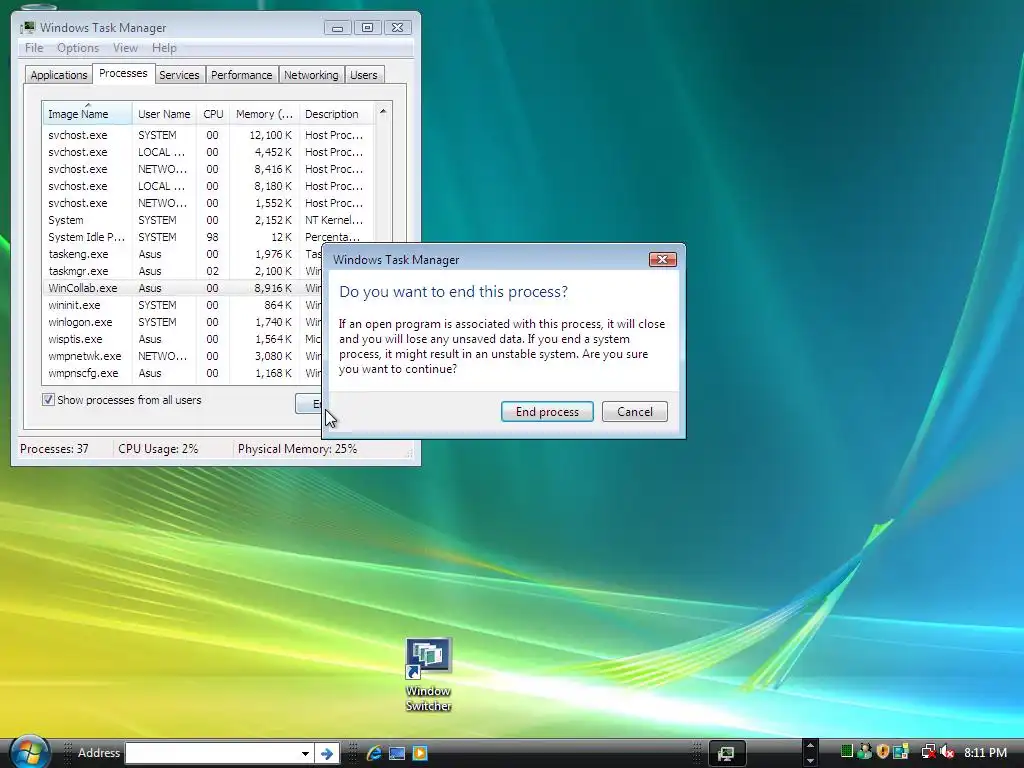Close the end process confirmation dialog
The height and width of the screenshot is (768, 1024).
(x=662, y=259)
